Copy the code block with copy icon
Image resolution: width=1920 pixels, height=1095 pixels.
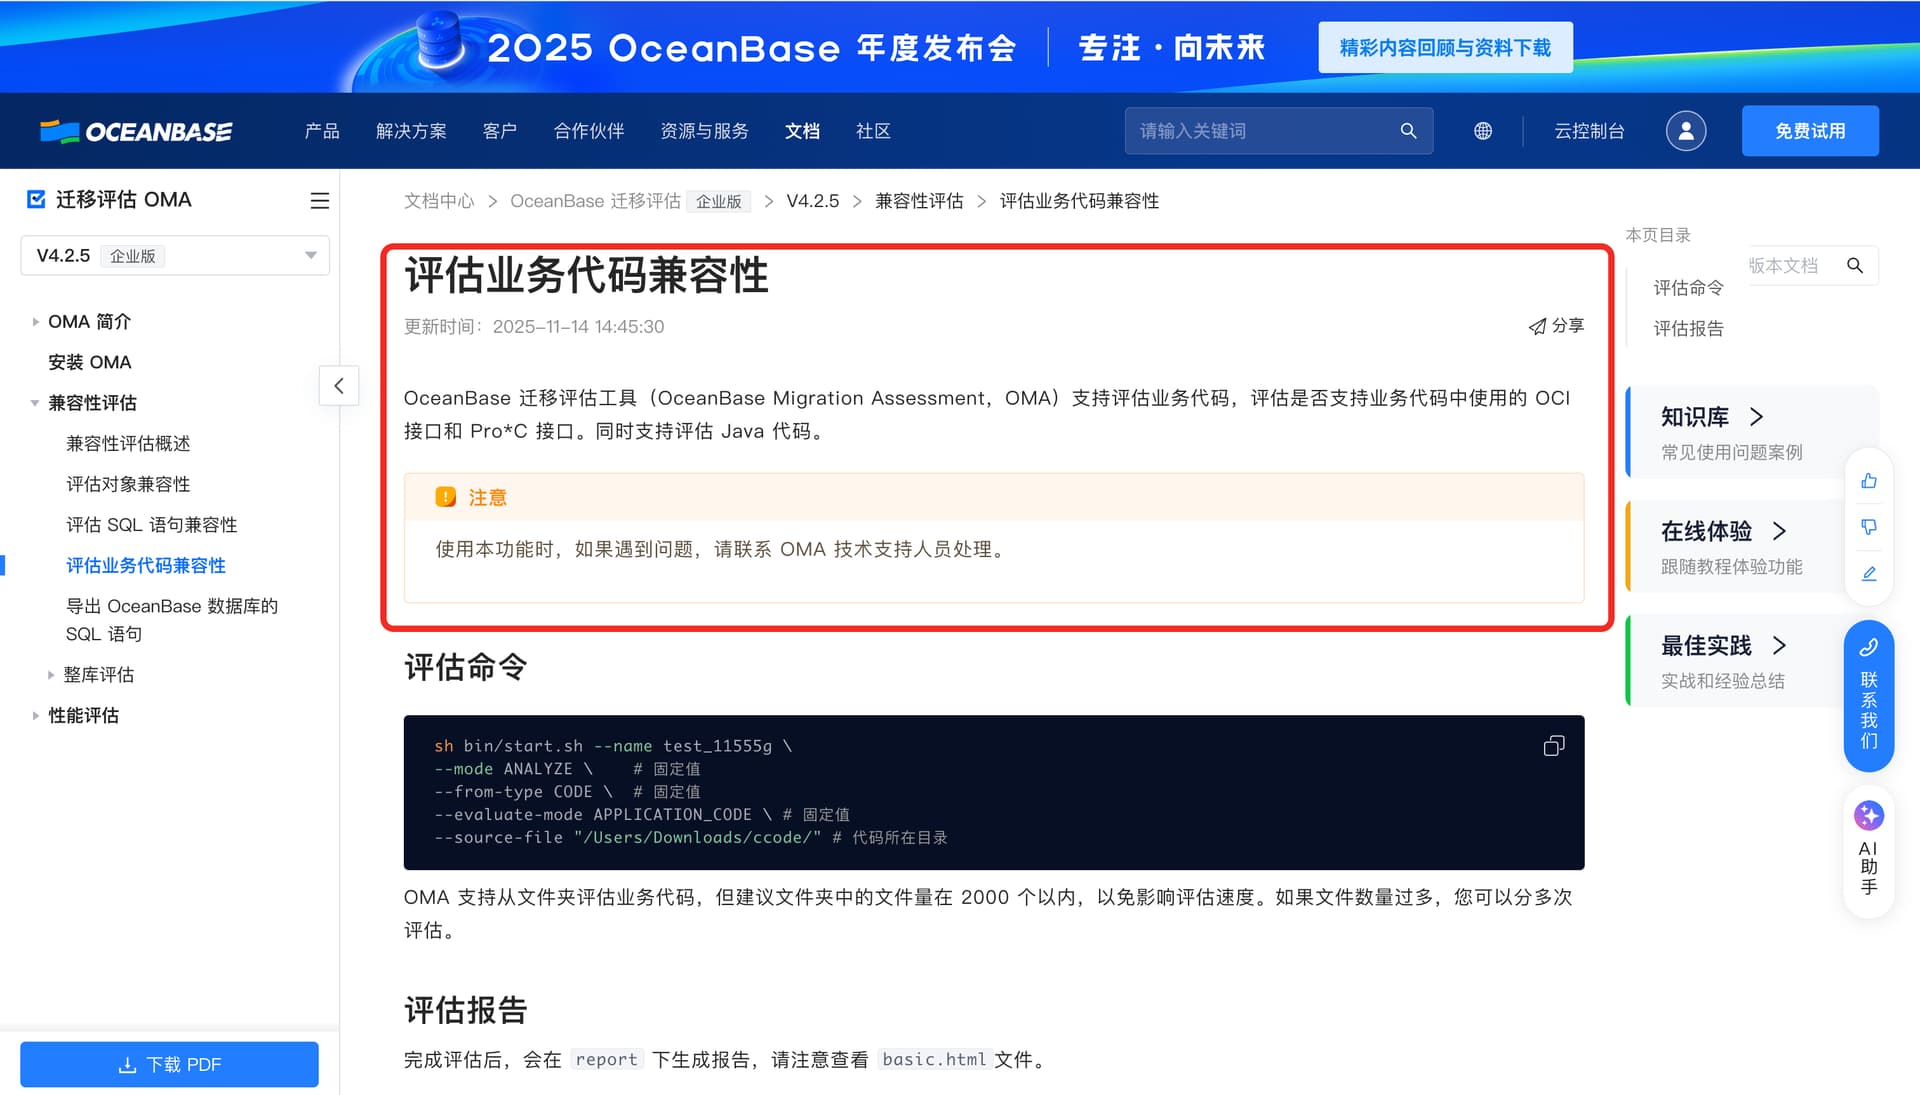point(1553,746)
